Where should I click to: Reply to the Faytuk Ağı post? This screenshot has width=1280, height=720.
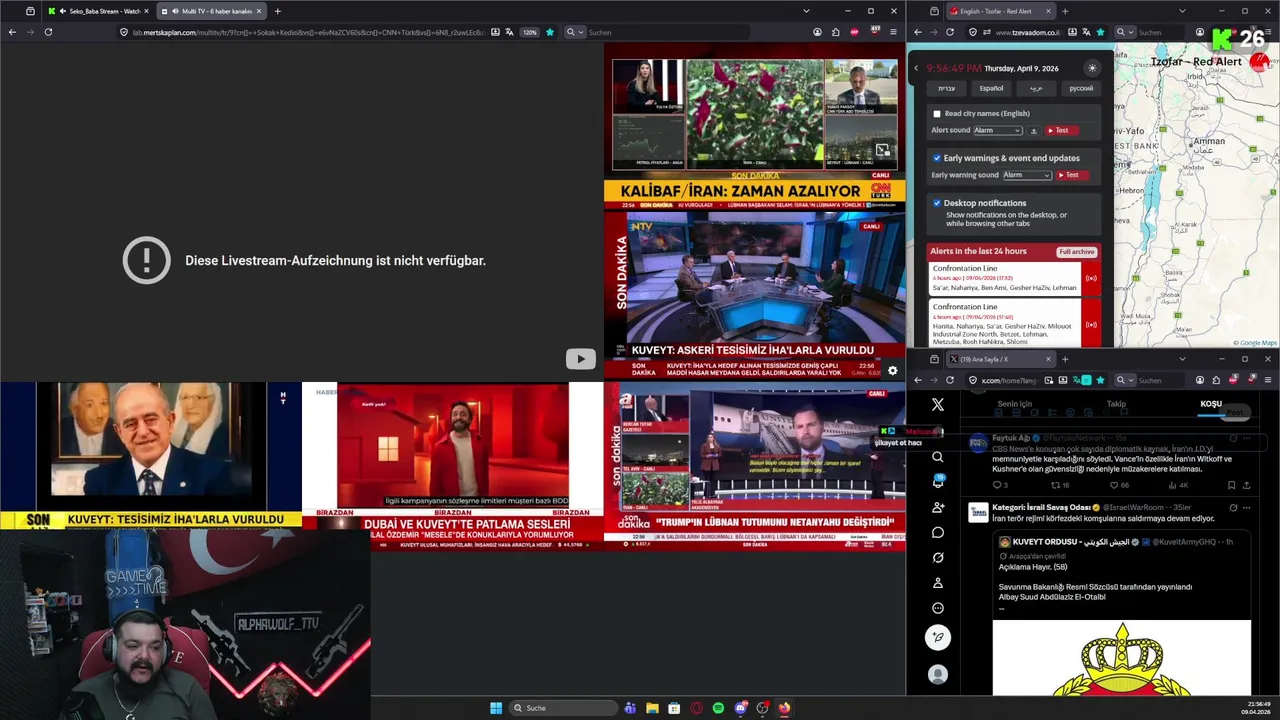pos(999,485)
